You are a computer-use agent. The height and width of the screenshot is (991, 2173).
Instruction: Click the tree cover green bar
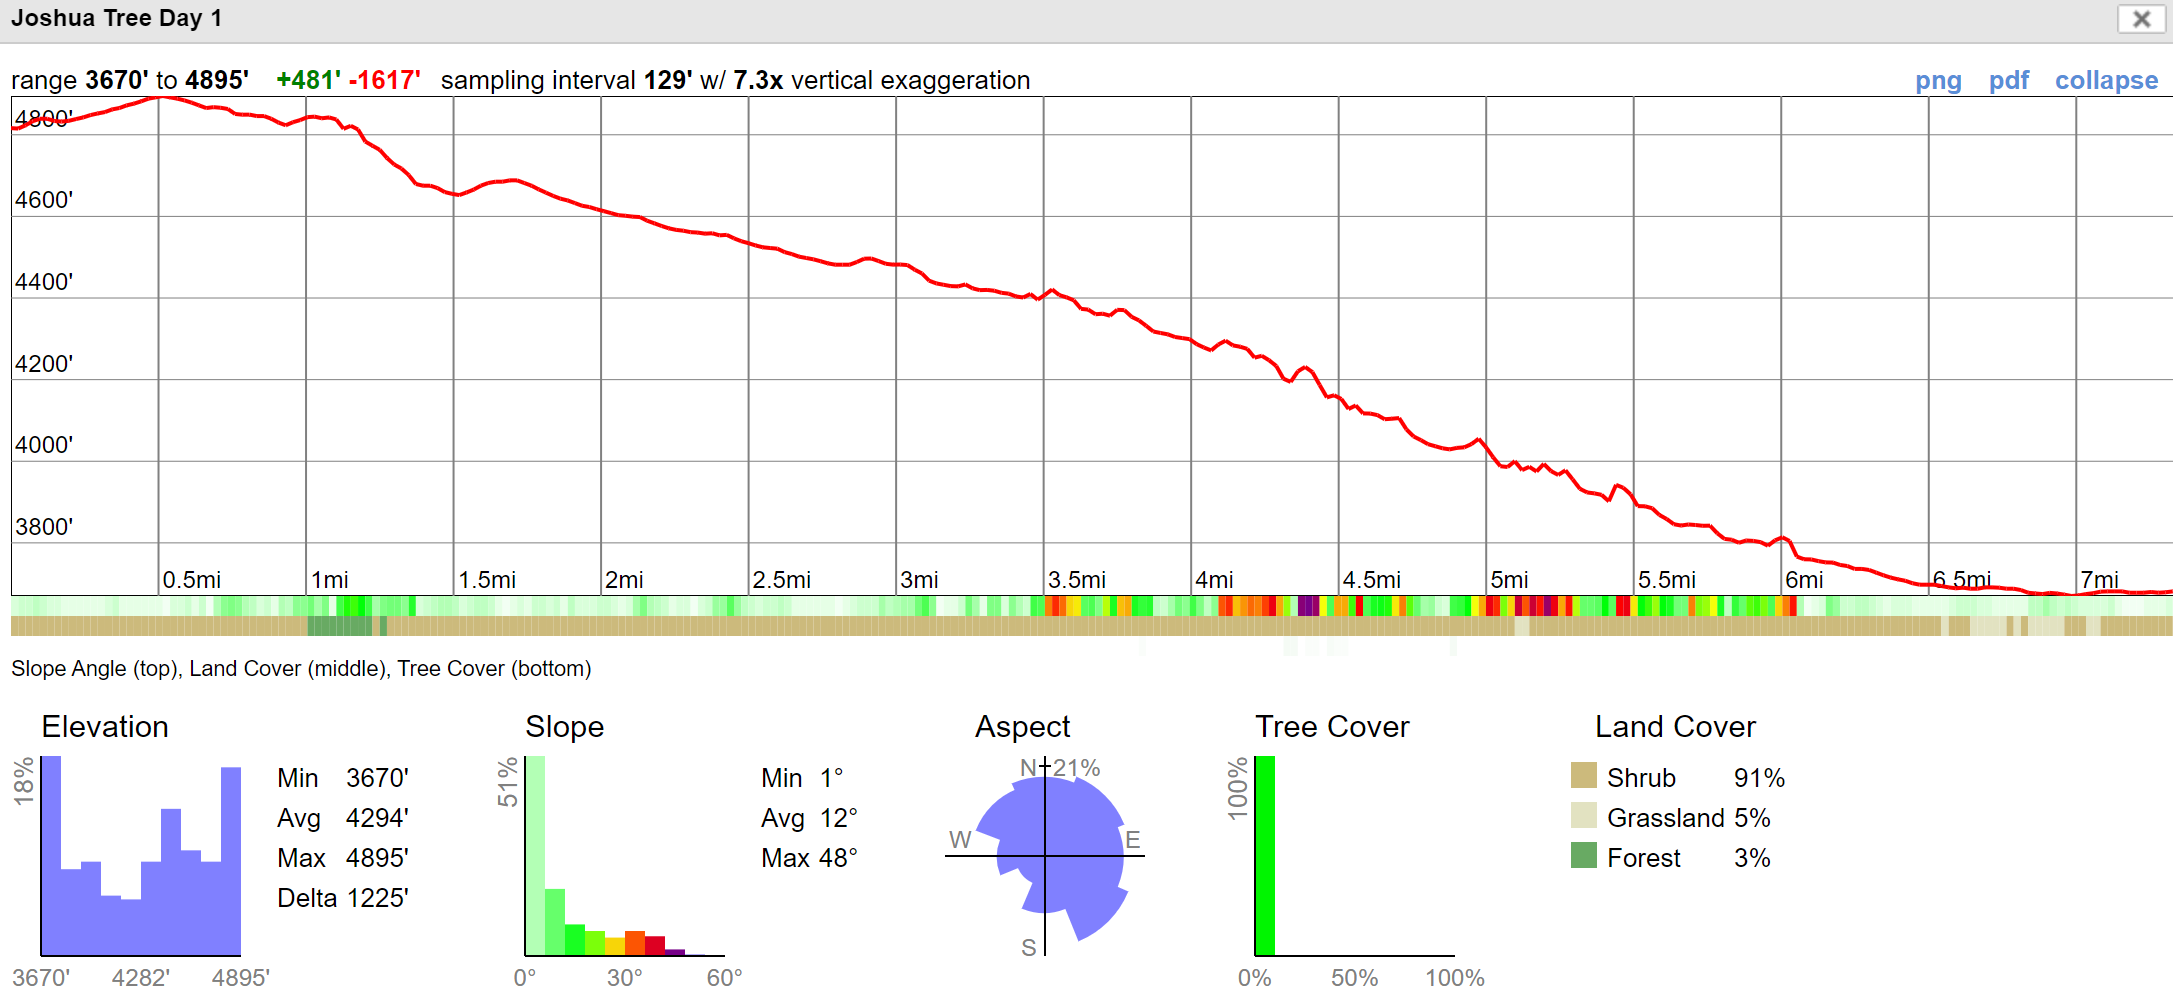click(x=1265, y=856)
